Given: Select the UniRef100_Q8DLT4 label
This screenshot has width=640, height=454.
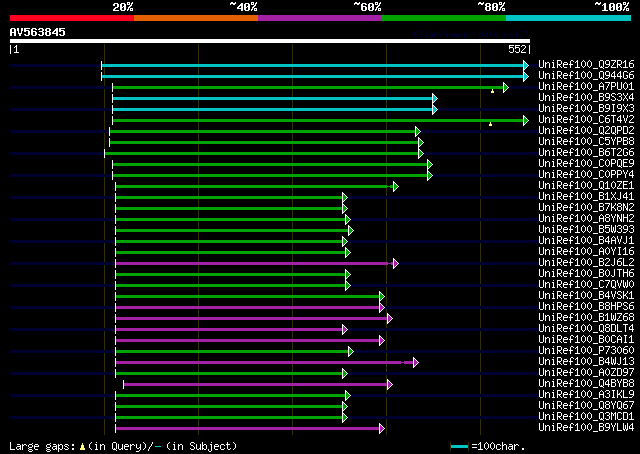Looking at the screenshot, I should coord(586,329).
